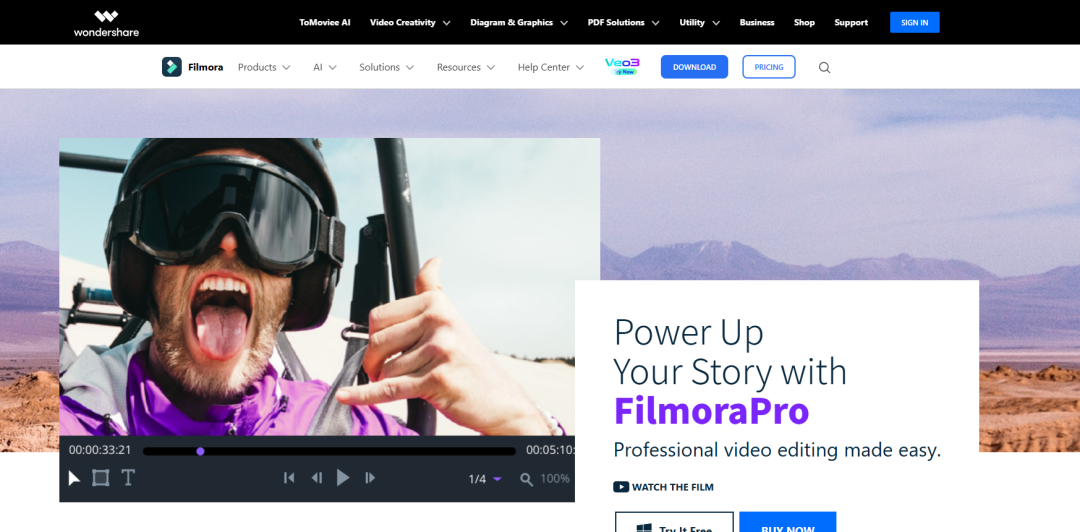Screen dimensions: 1080x532
Task: Select the text T tool in player
Action: (127, 478)
